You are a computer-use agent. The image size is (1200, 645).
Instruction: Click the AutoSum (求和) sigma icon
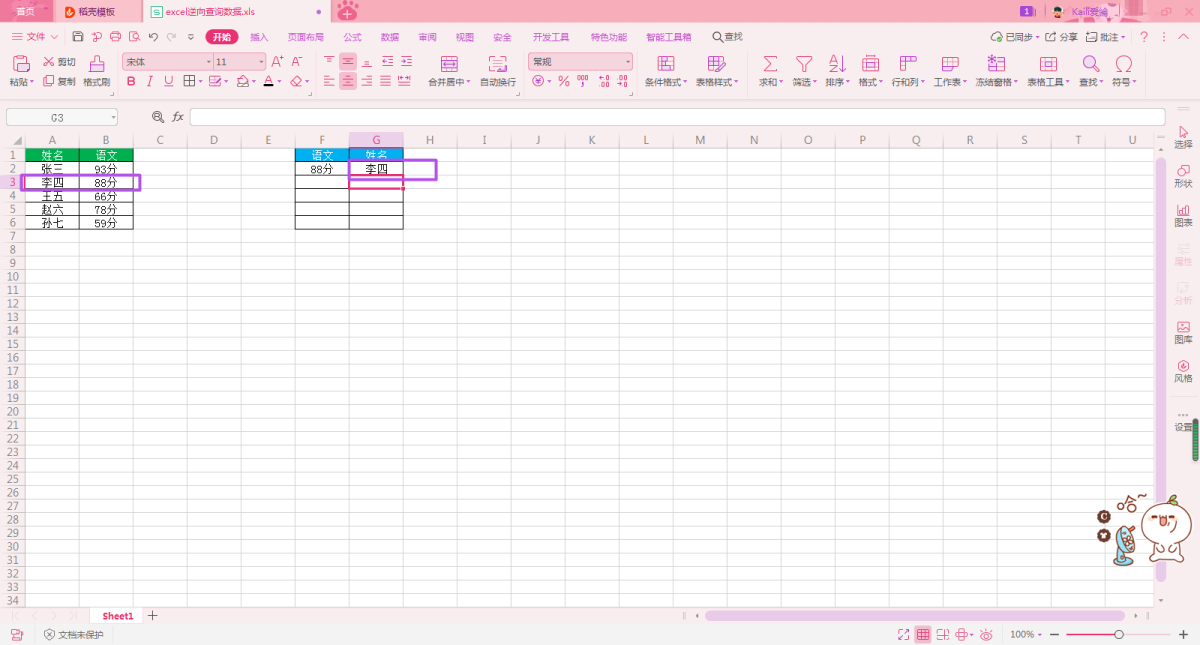[x=770, y=64]
